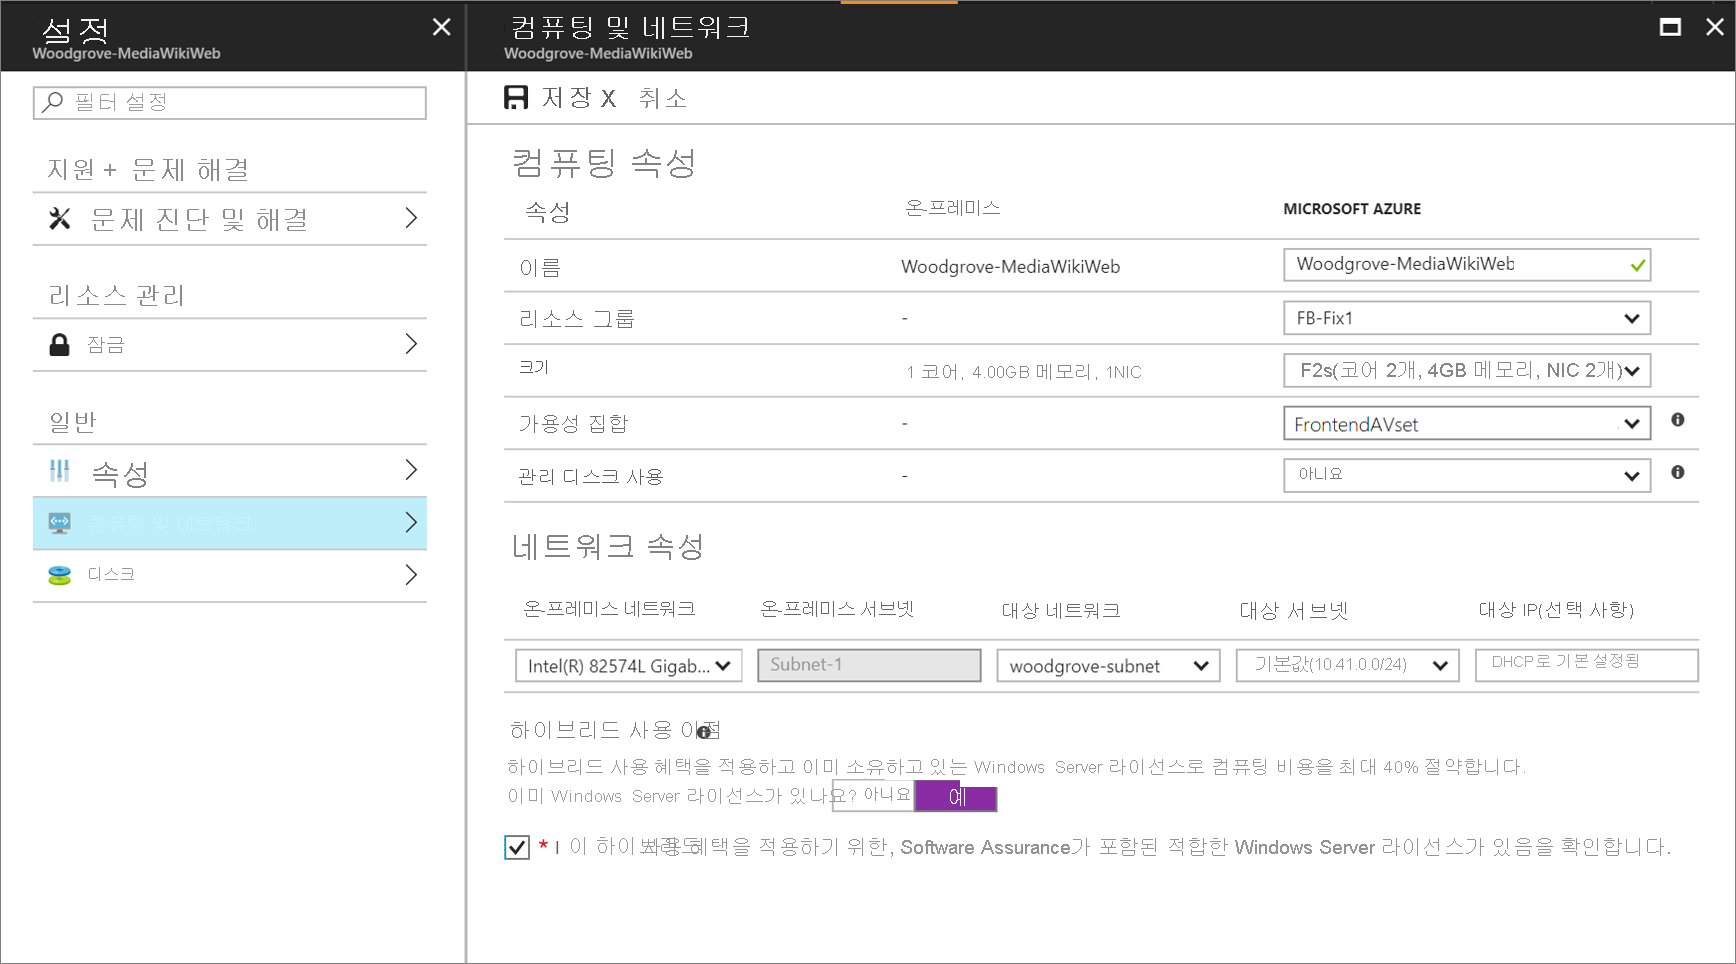The image size is (1736, 964).
Task: Open the resource group FB-Fix1 dropdown
Action: tap(1467, 318)
